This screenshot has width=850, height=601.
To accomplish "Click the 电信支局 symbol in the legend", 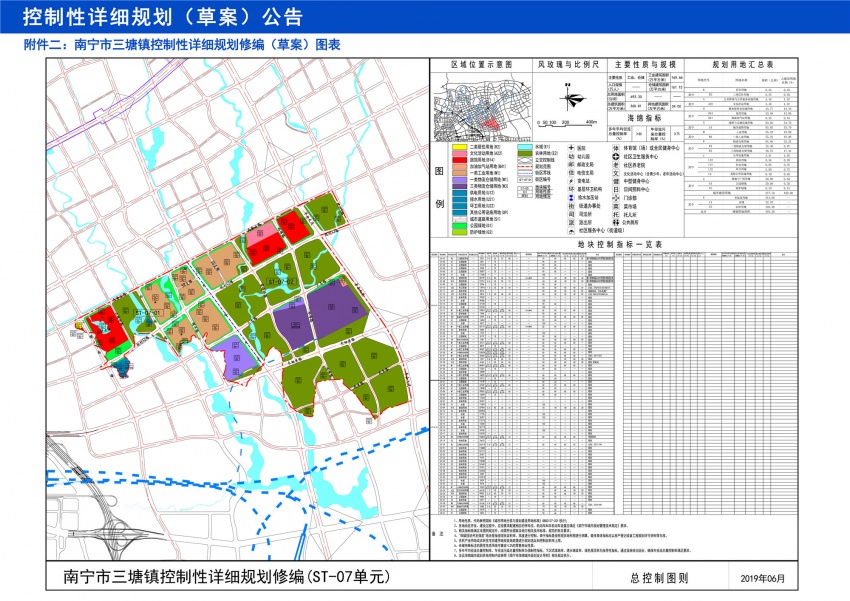I will 571,173.
